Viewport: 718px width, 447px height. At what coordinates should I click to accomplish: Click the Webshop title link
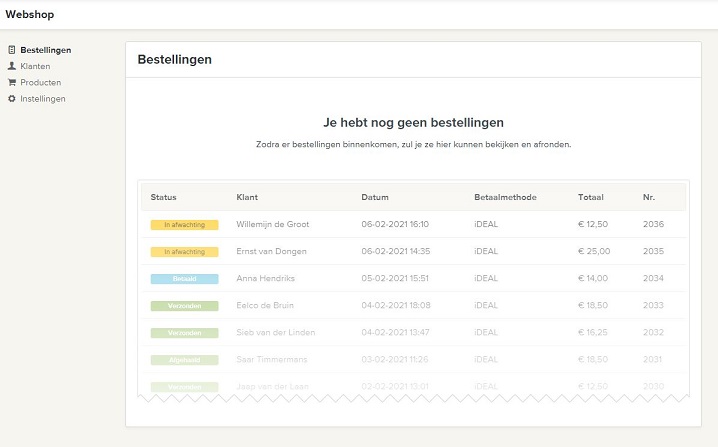click(30, 14)
